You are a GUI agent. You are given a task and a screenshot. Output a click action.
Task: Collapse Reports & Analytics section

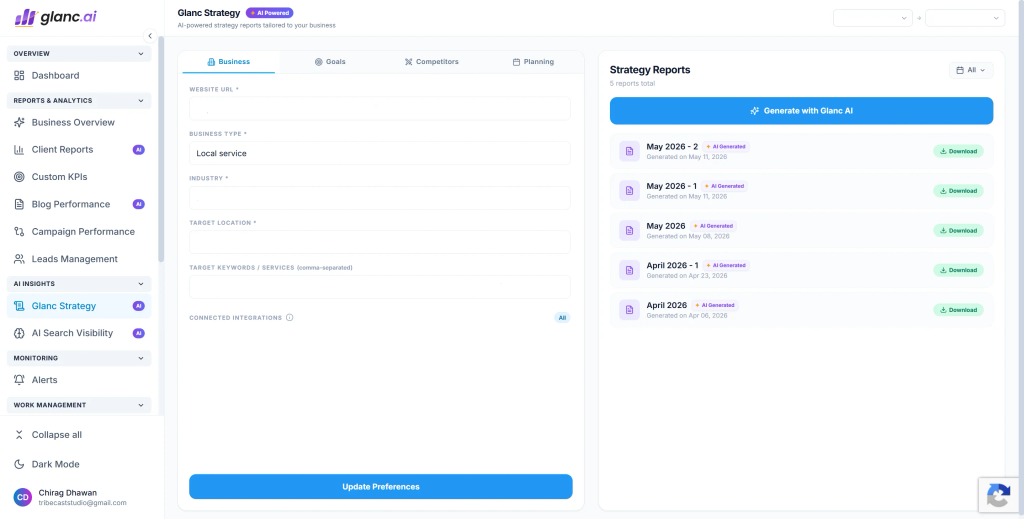79,101
